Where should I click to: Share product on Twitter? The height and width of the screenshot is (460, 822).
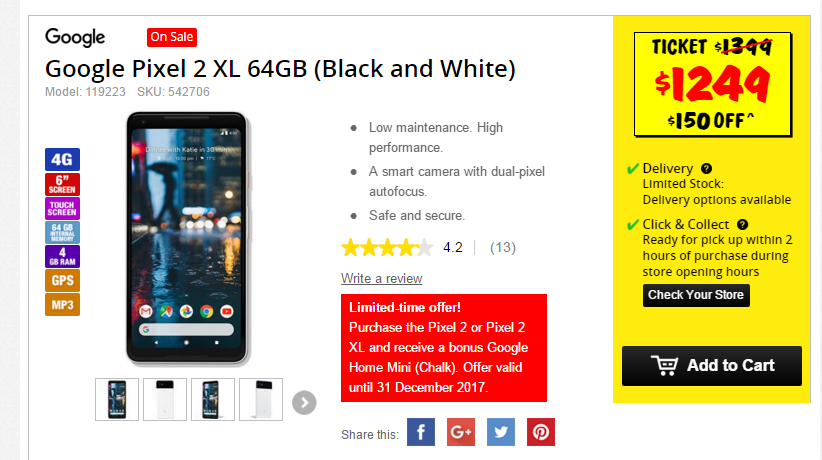pos(501,432)
